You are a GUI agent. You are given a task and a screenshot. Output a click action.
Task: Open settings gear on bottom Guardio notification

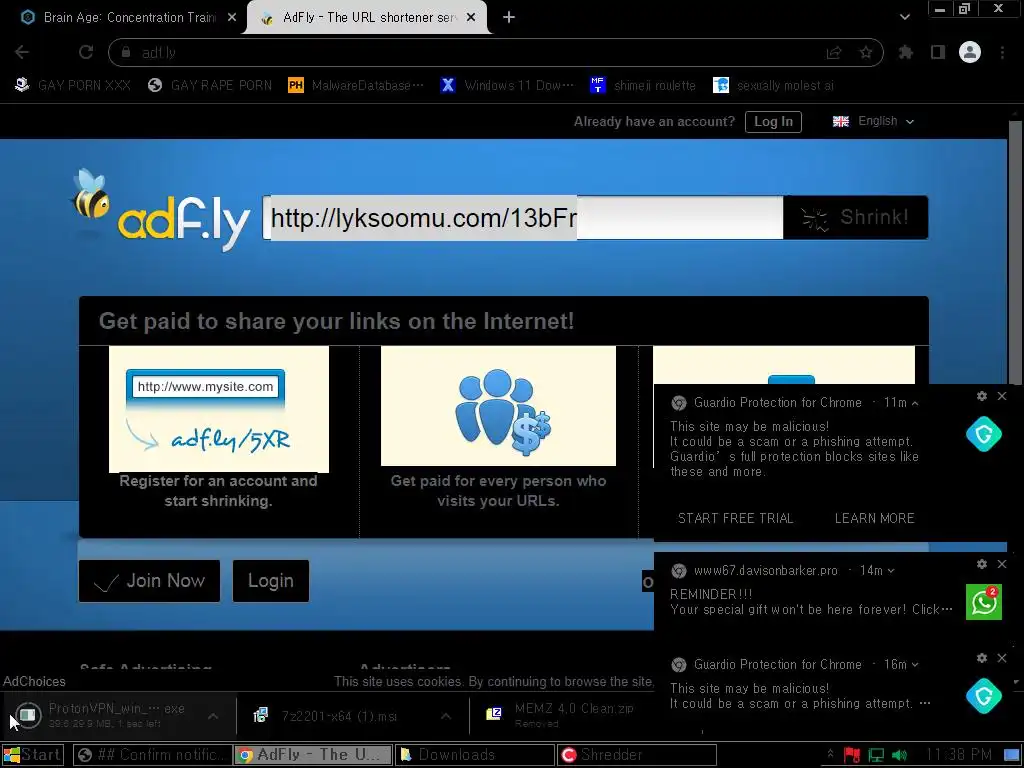click(982, 658)
